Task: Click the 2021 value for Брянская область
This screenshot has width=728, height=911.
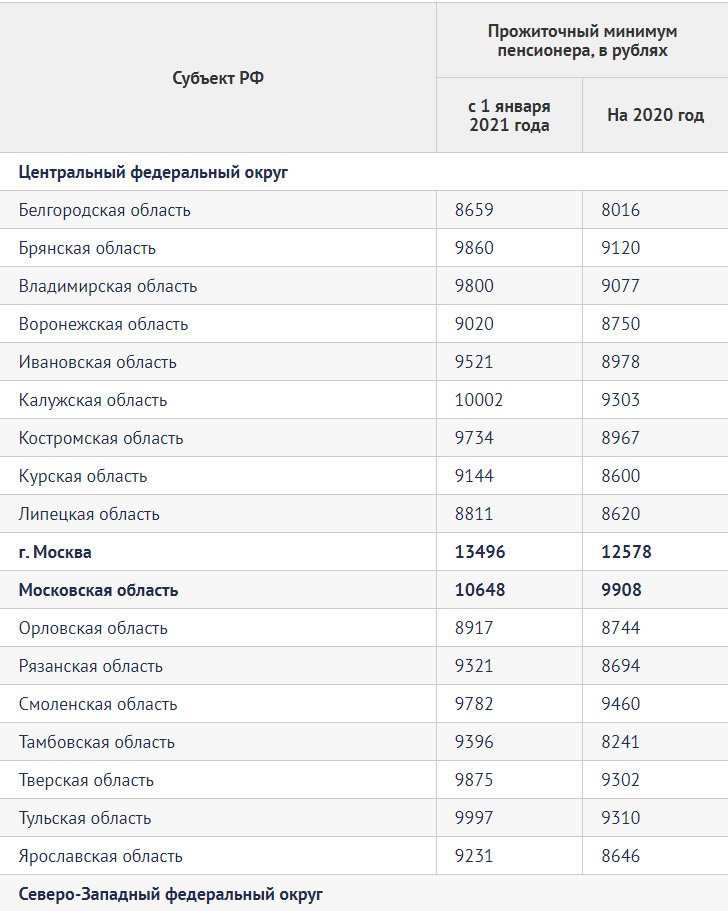Action: tap(474, 248)
